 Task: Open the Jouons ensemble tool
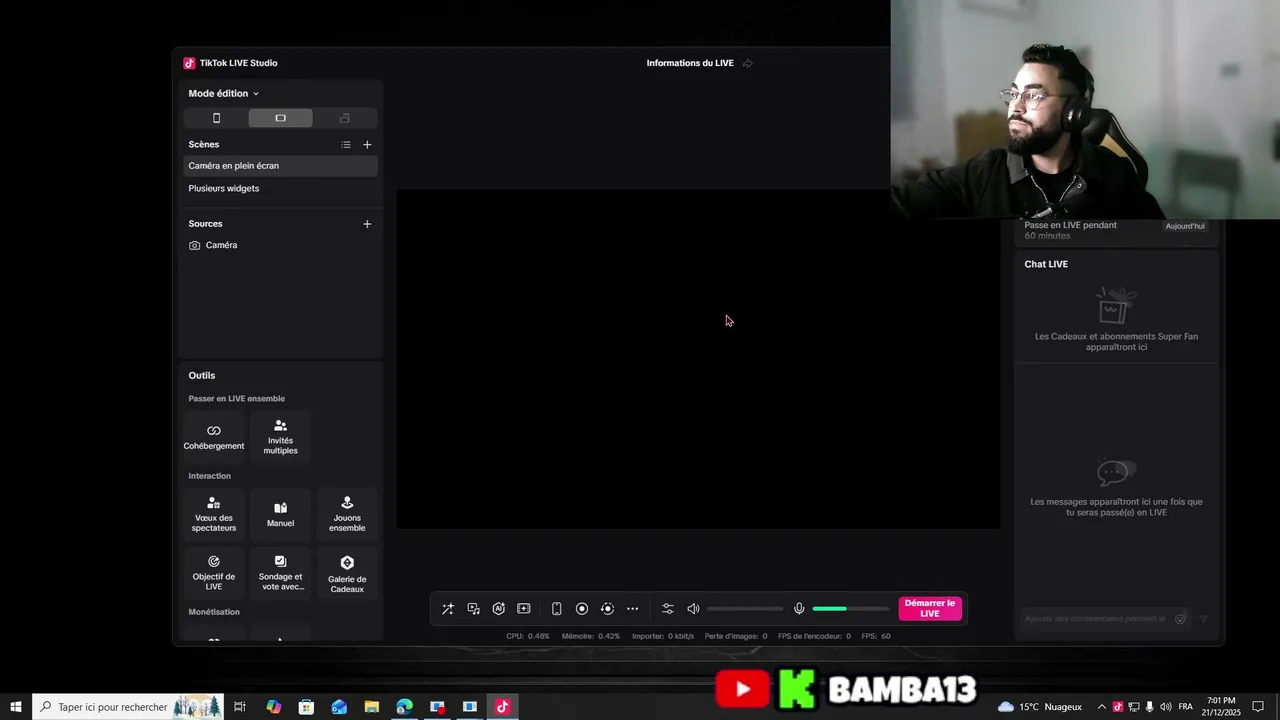coord(347,515)
